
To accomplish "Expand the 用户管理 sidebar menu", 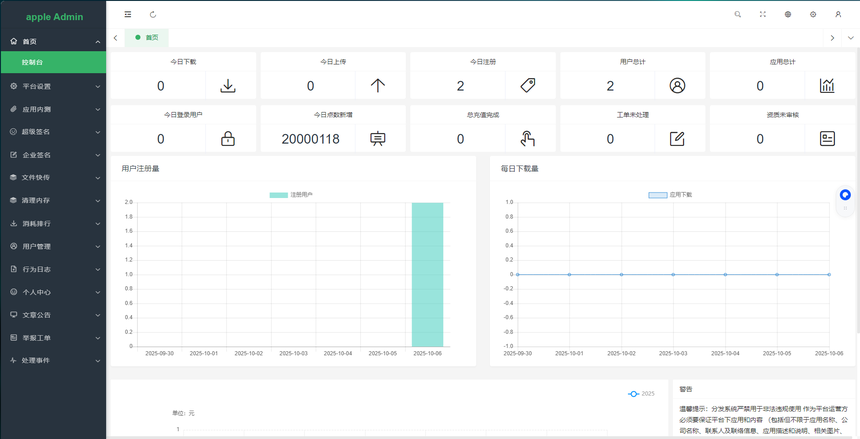I will tap(53, 246).
